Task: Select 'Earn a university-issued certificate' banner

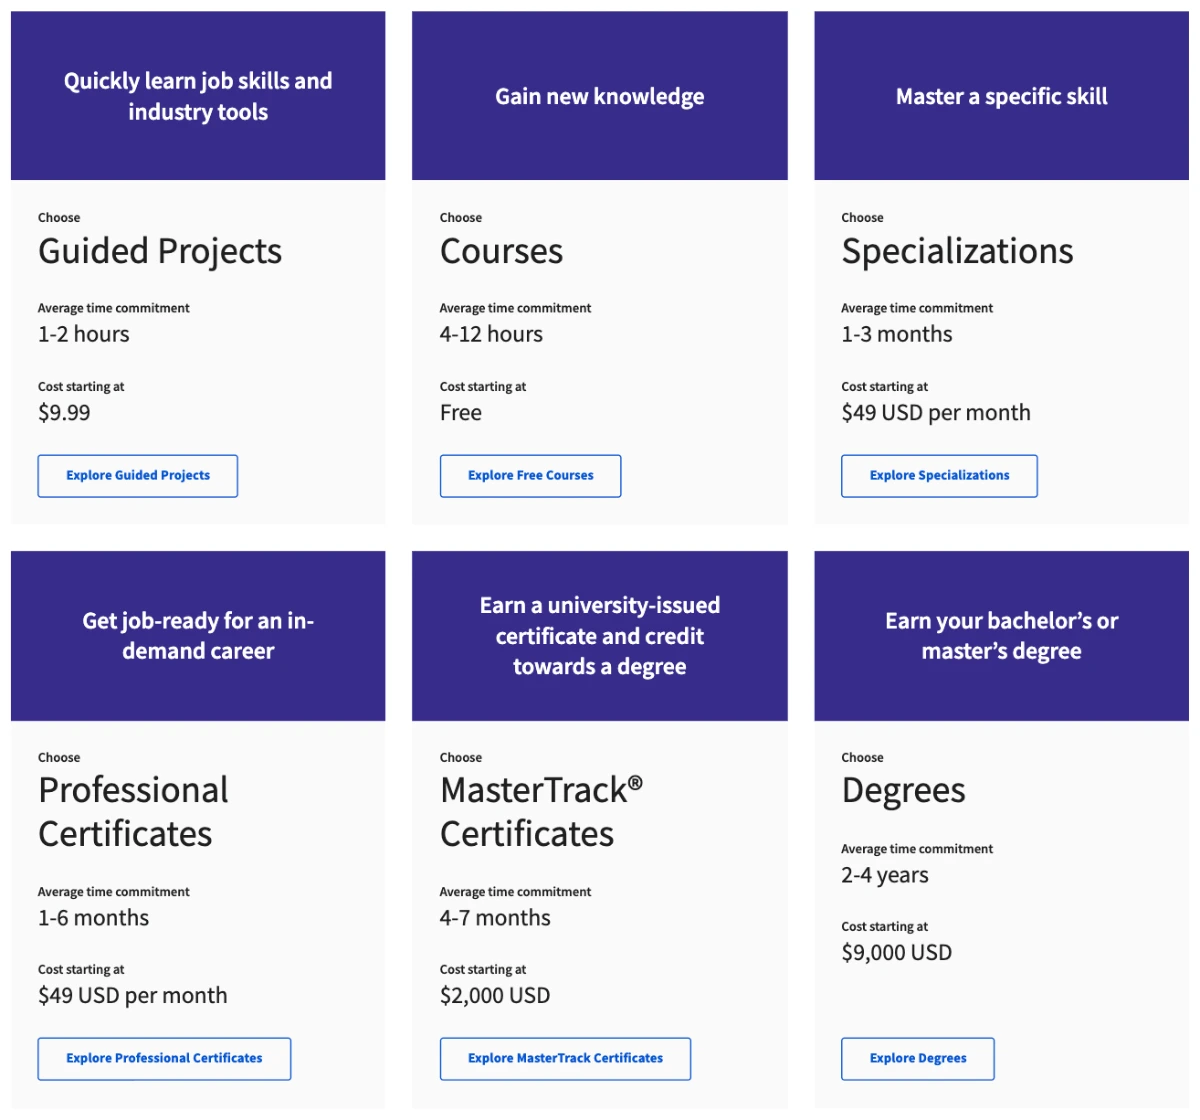Action: 600,636
